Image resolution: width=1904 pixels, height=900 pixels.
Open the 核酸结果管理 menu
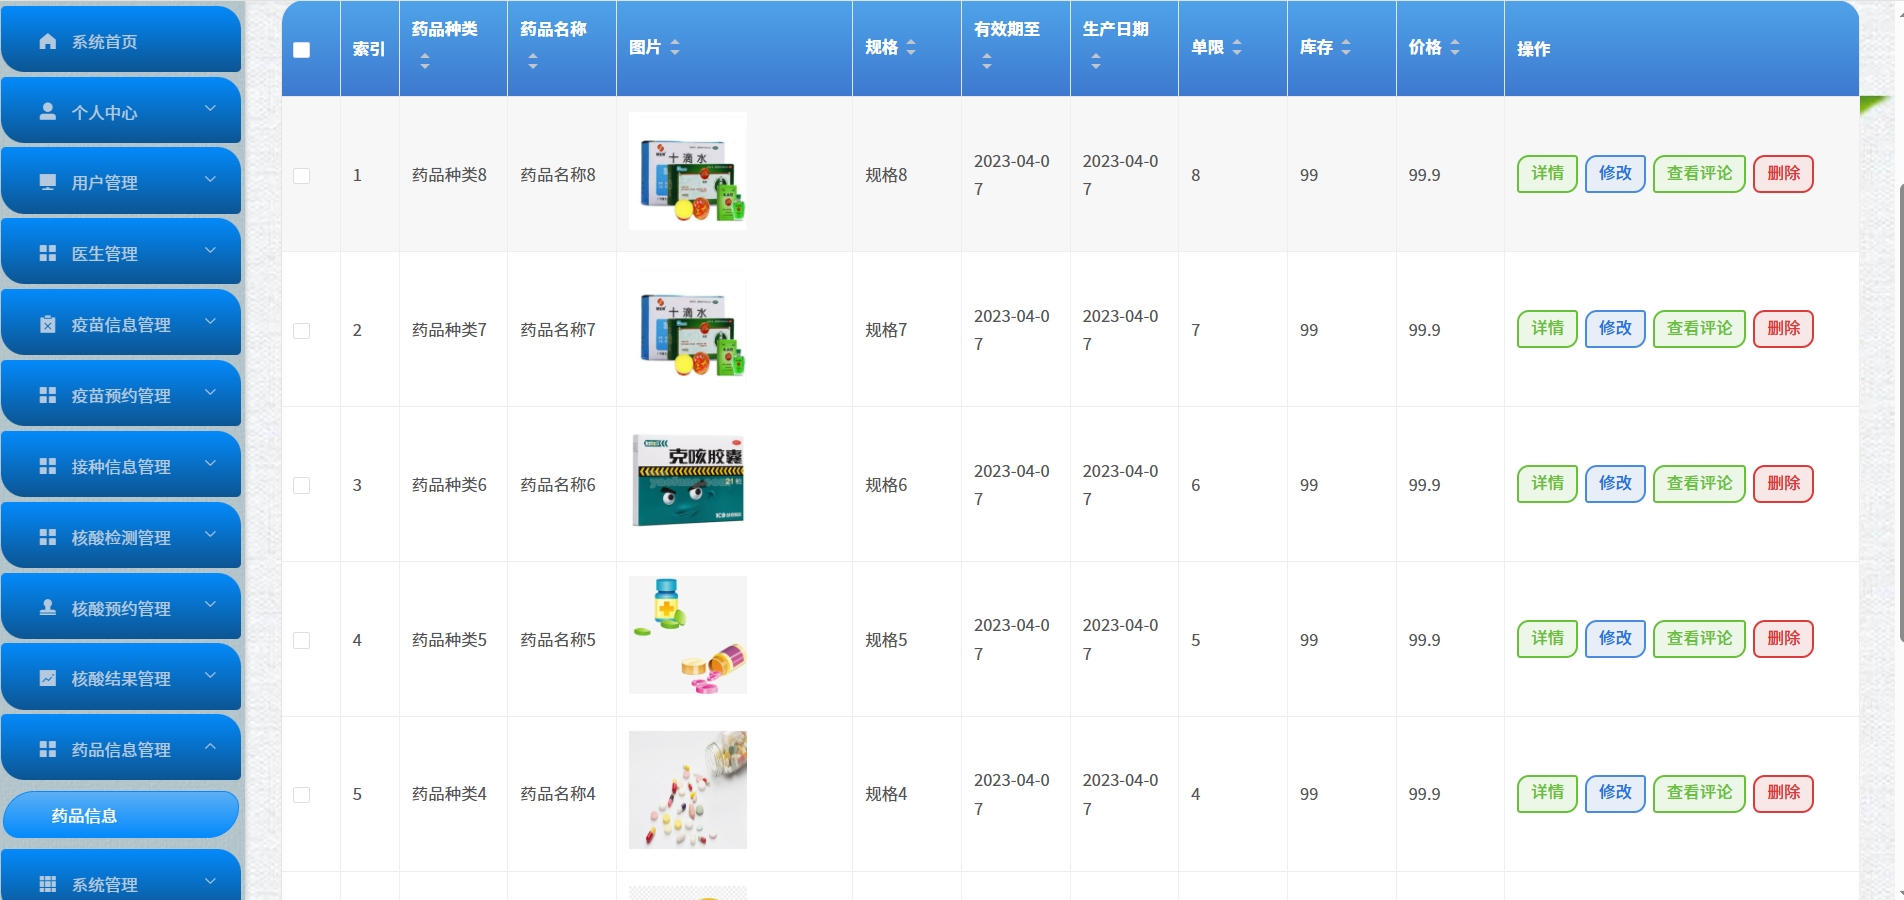121,677
